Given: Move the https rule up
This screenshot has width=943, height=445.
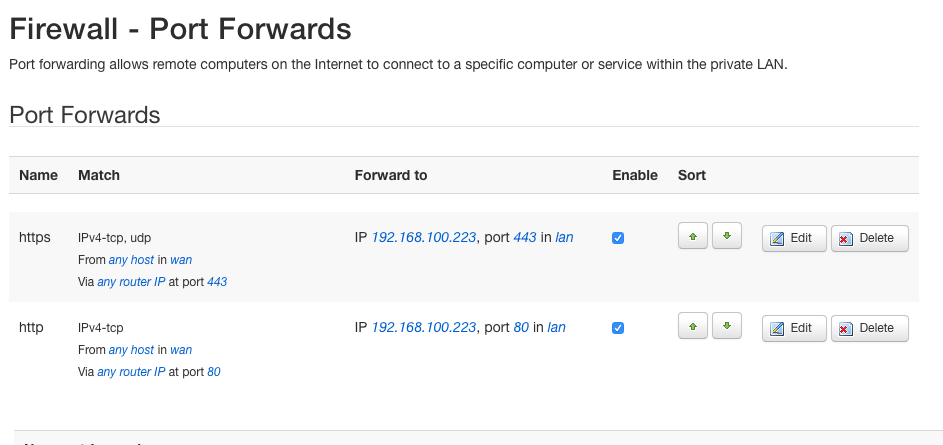Looking at the screenshot, I should [692, 238].
